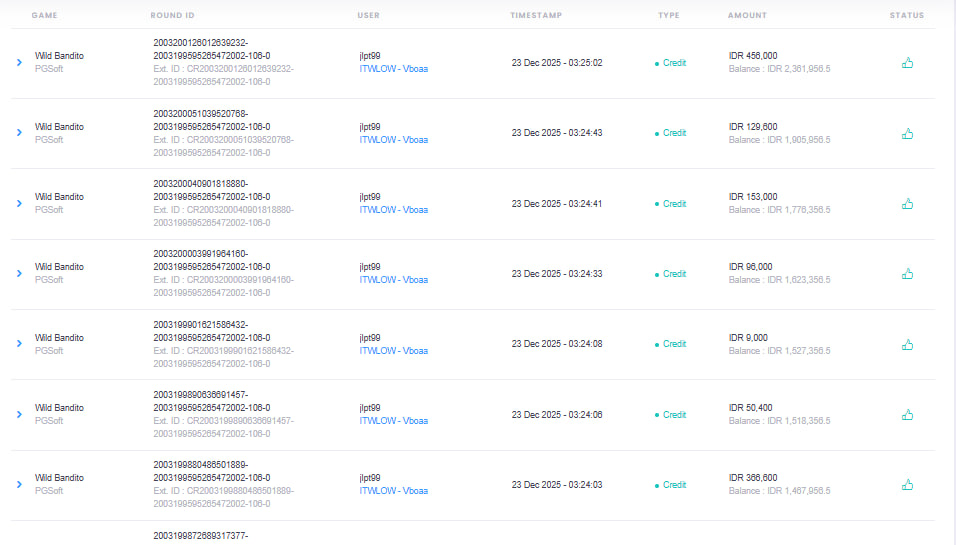This screenshot has height=545, width=956.
Task: Open ITWLOW - Vboaa link in 03:24:03 row
Action: (393, 491)
